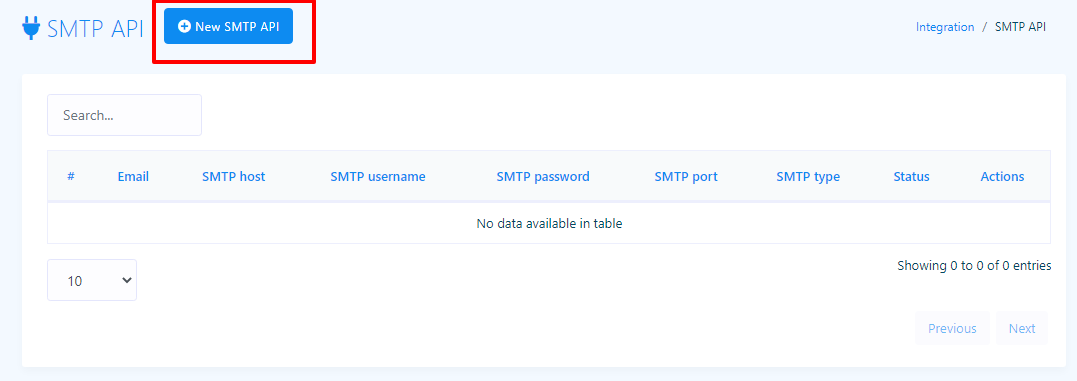Sort by SMTP port column header
1077x381 pixels.
tap(685, 176)
